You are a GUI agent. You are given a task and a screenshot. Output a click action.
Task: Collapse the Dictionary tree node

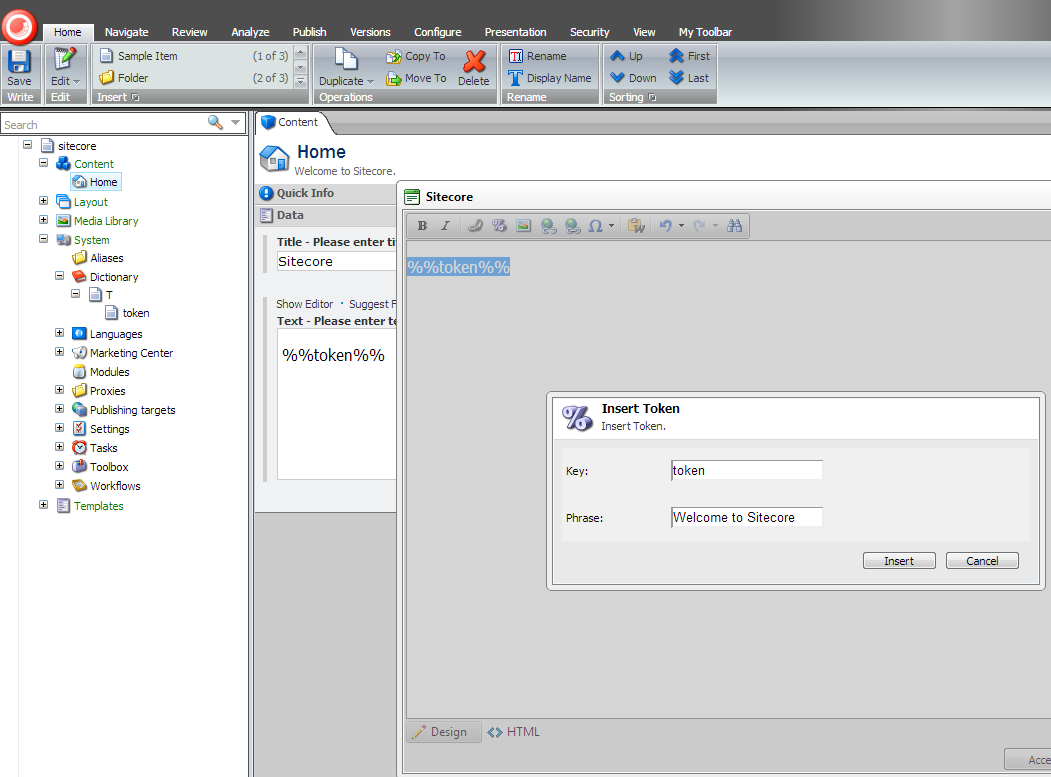coord(60,276)
